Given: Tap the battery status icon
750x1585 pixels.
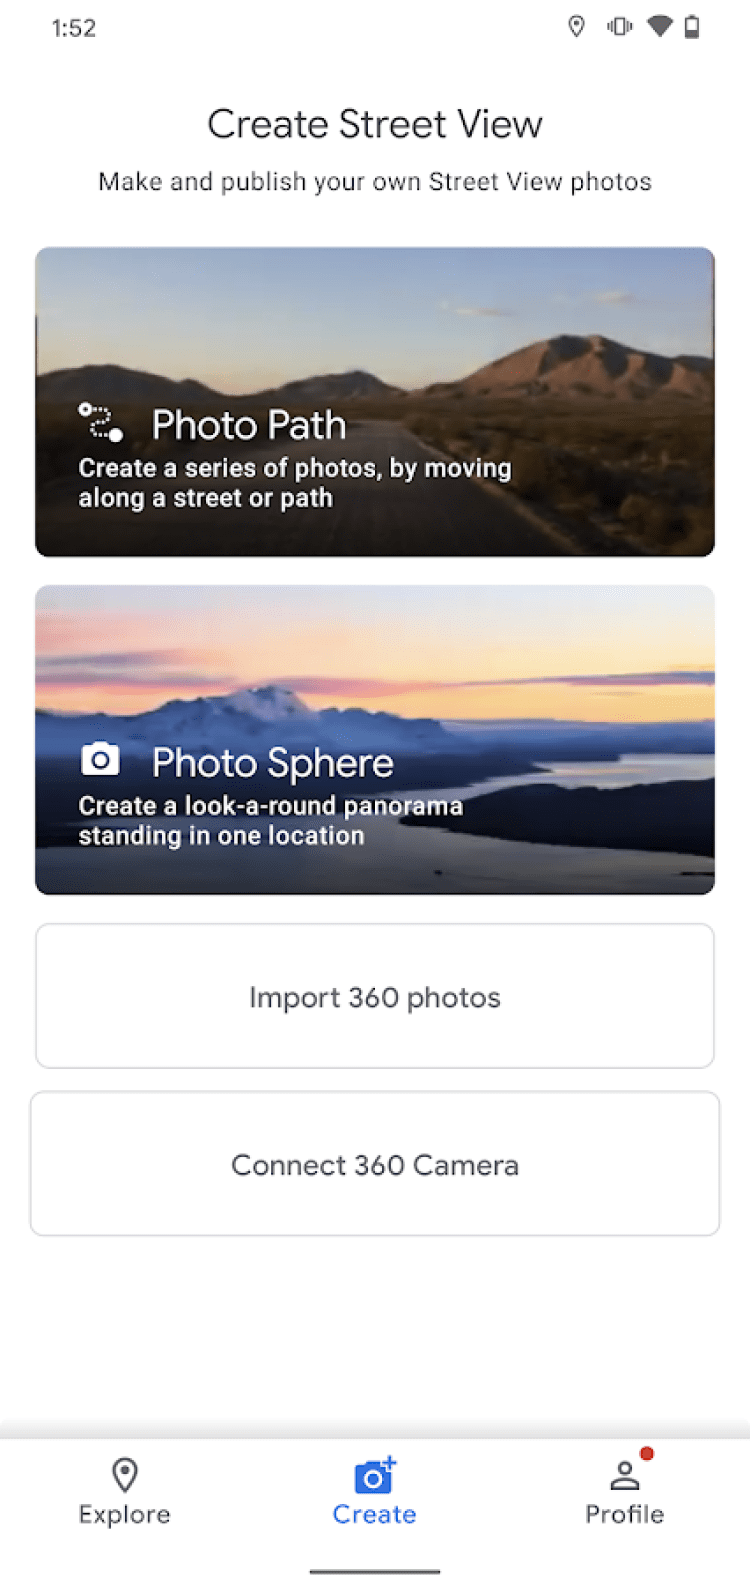Looking at the screenshot, I should [692, 27].
